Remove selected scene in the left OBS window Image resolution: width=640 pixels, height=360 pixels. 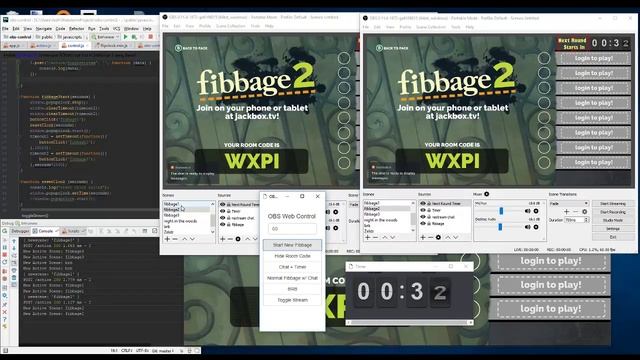tap(175, 239)
